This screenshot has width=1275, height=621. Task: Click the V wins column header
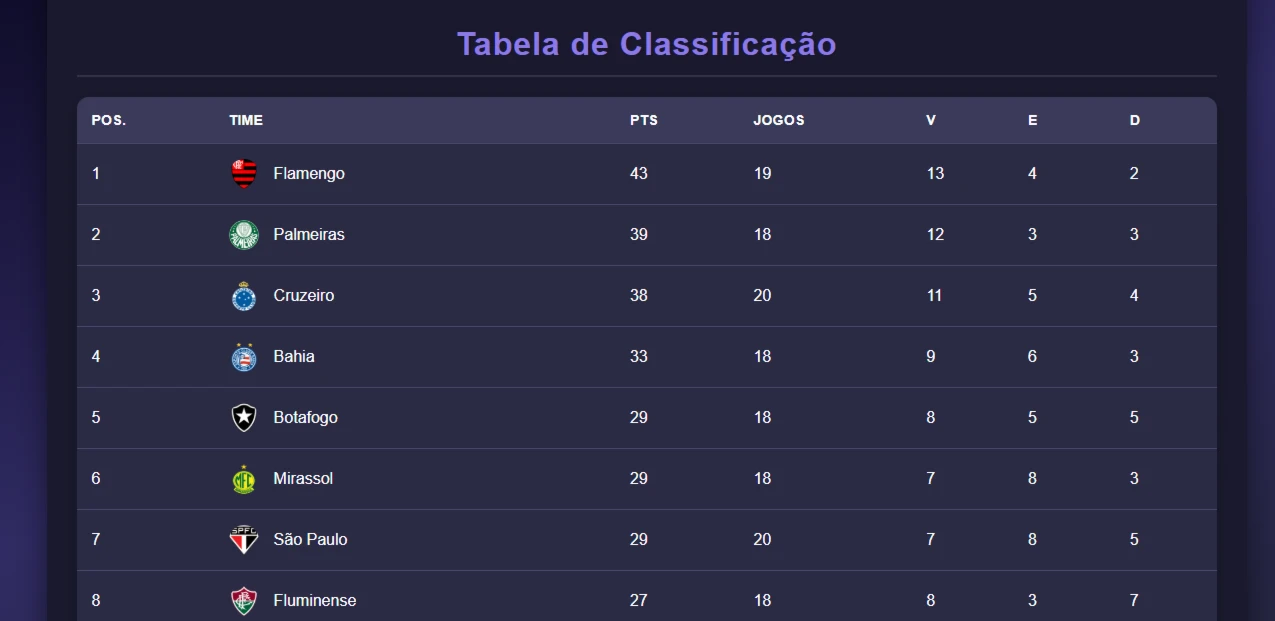tap(931, 120)
